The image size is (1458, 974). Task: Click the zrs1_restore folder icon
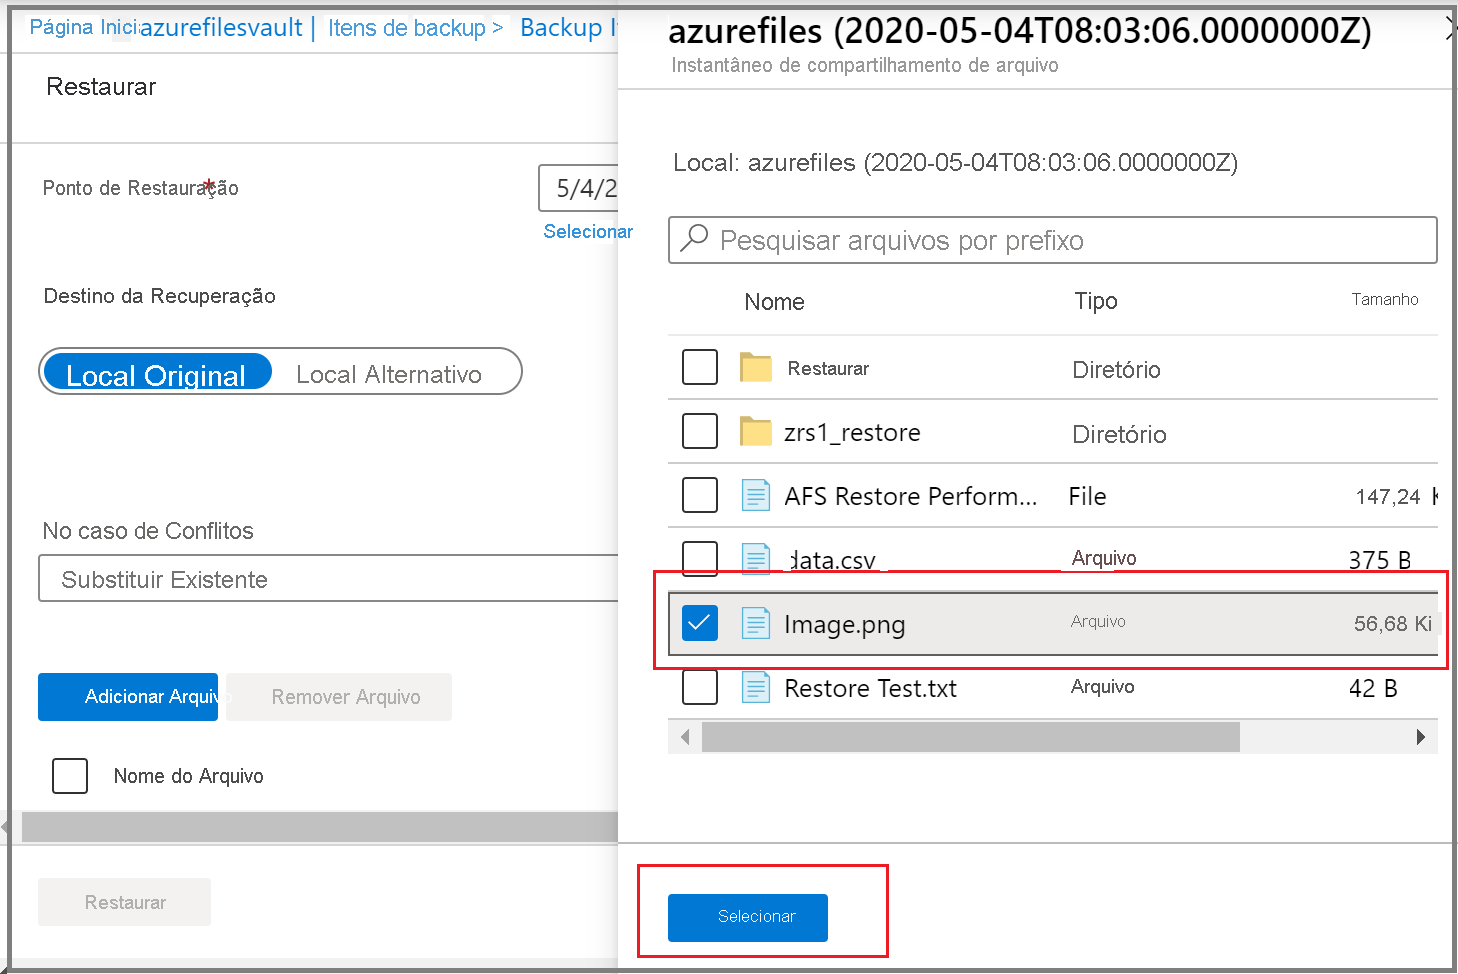(755, 432)
